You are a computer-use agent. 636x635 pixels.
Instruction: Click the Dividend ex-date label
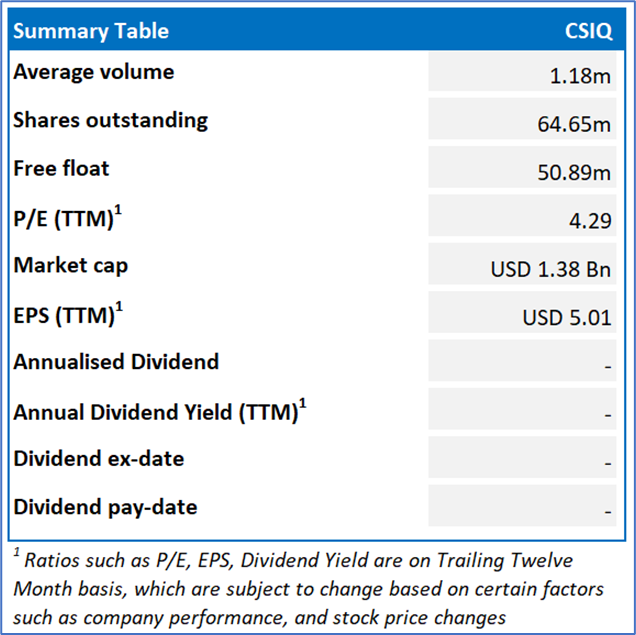pyautogui.click(x=98, y=459)
